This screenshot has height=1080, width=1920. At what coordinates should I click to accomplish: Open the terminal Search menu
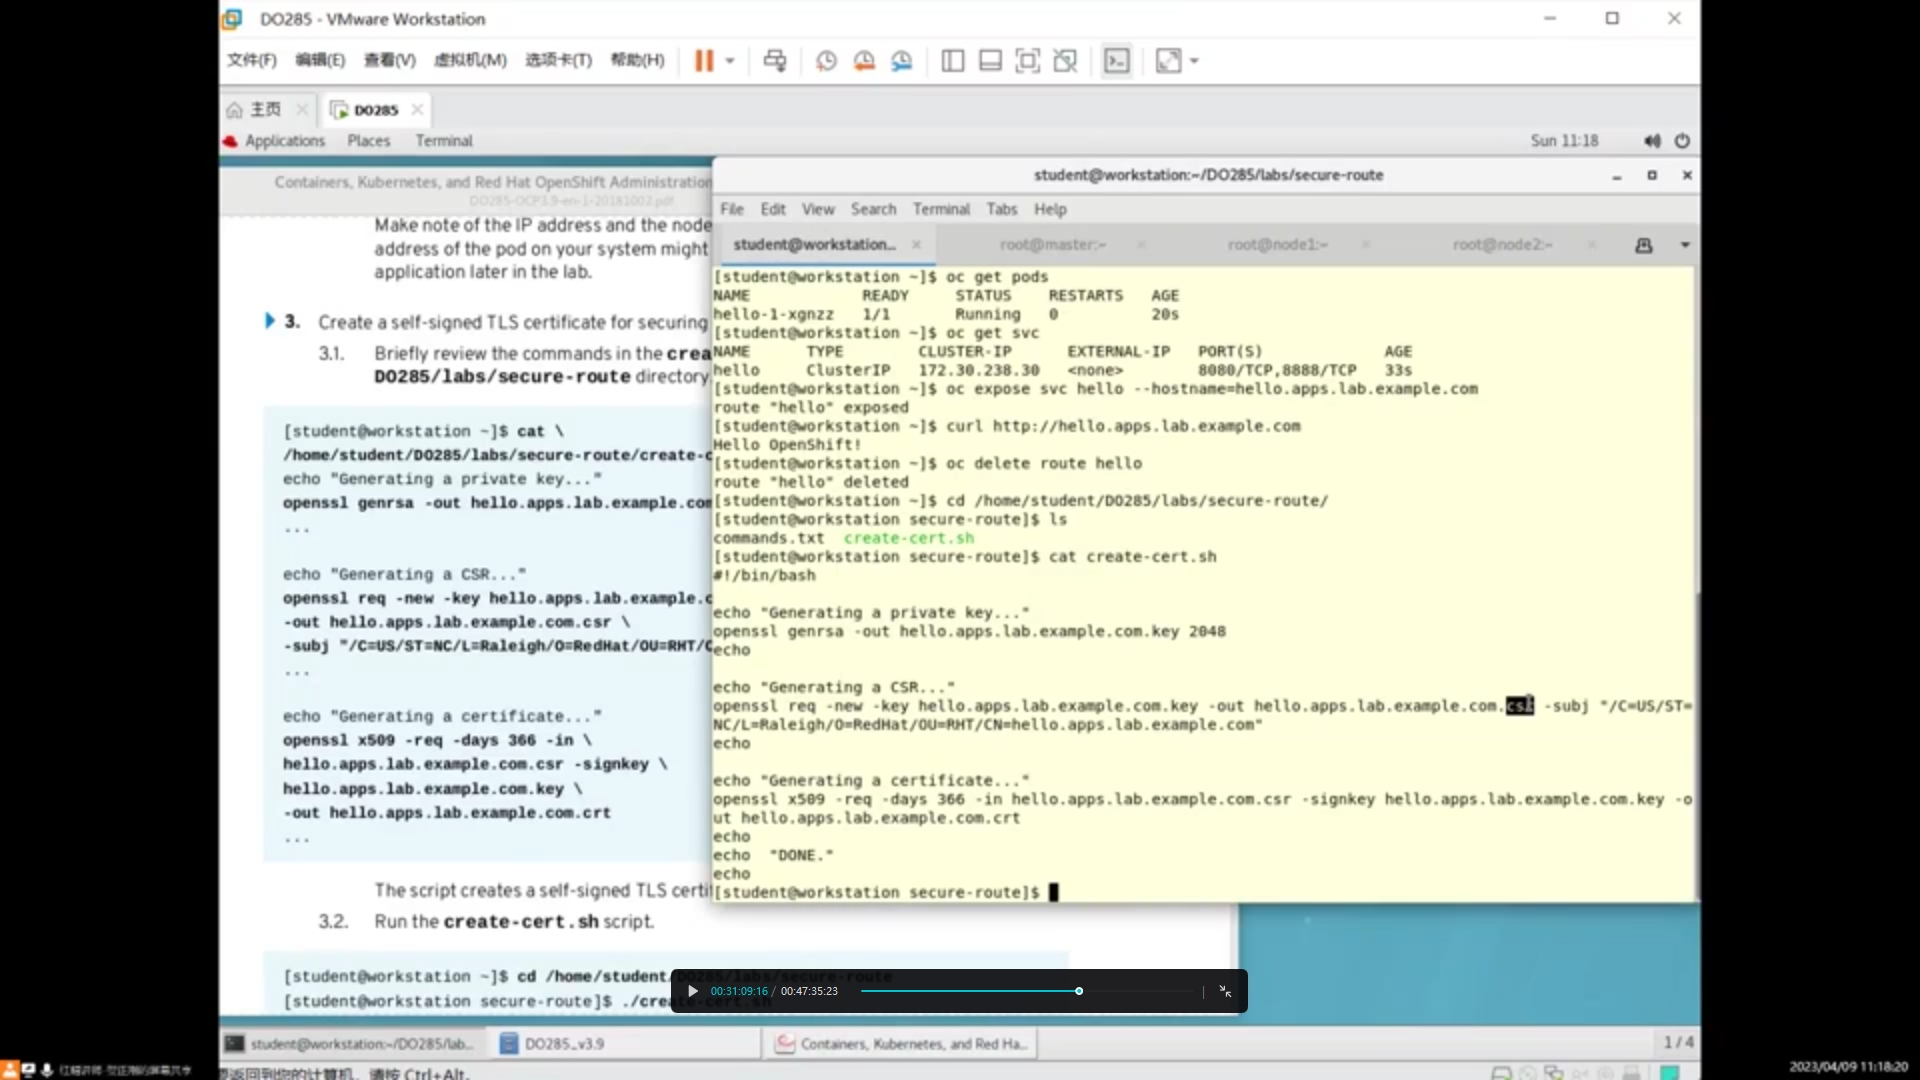(x=873, y=209)
